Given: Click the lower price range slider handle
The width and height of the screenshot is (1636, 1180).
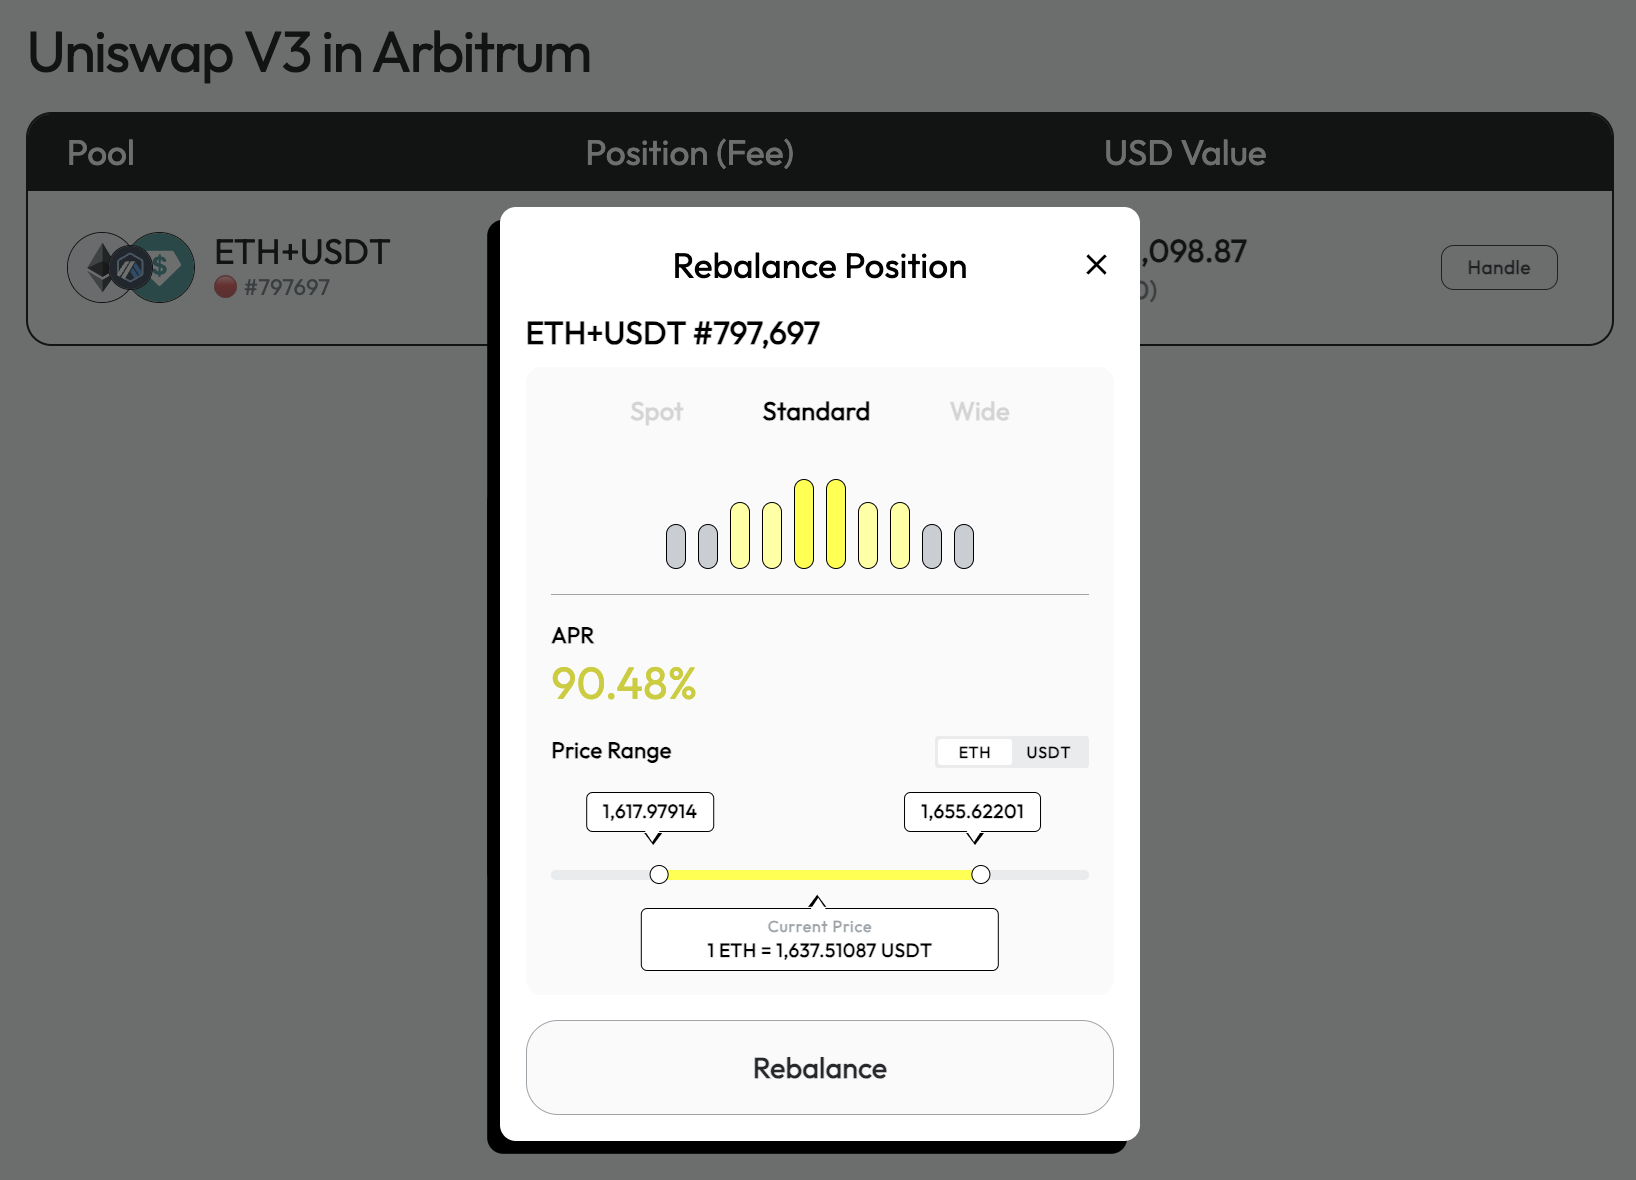Looking at the screenshot, I should 659,875.
